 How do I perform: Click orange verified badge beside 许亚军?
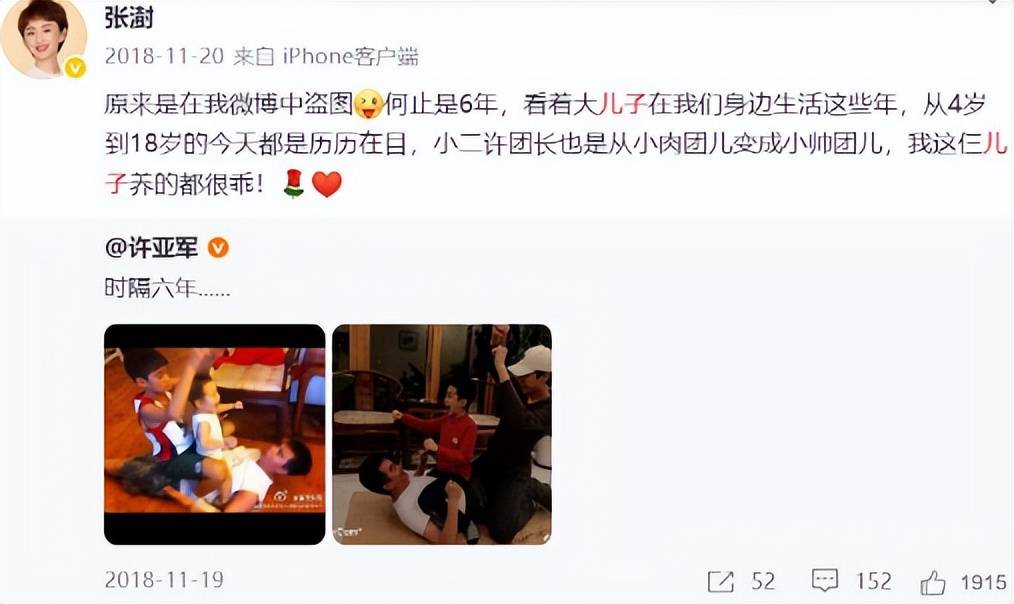pos(218,248)
